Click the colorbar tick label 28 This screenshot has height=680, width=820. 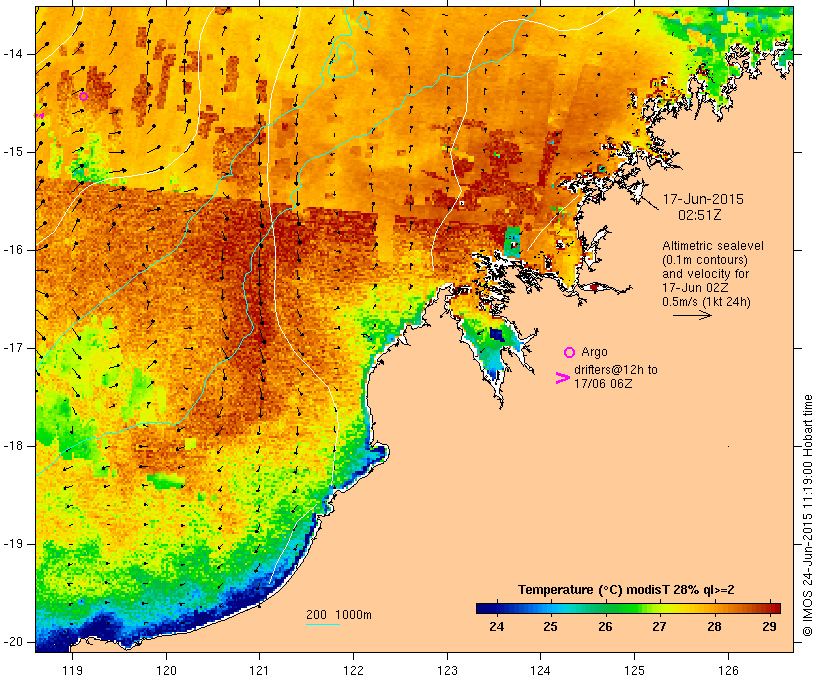pos(714,626)
